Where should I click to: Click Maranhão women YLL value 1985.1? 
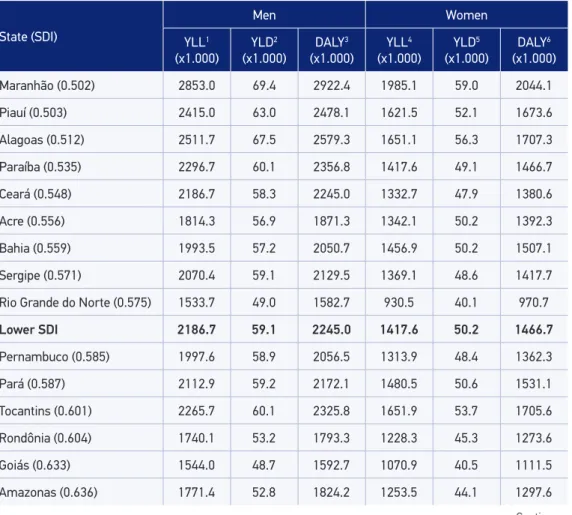pos(399,86)
